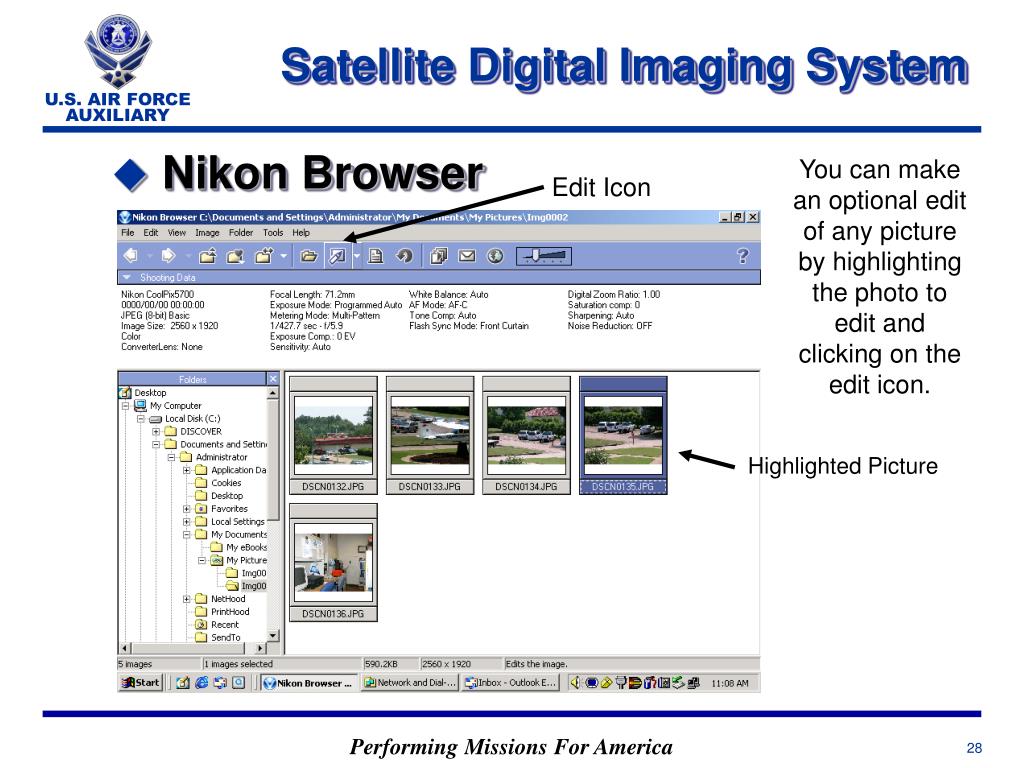Viewport: 1024px width, 768px height.
Task: Open the Image menu
Action: tap(207, 232)
